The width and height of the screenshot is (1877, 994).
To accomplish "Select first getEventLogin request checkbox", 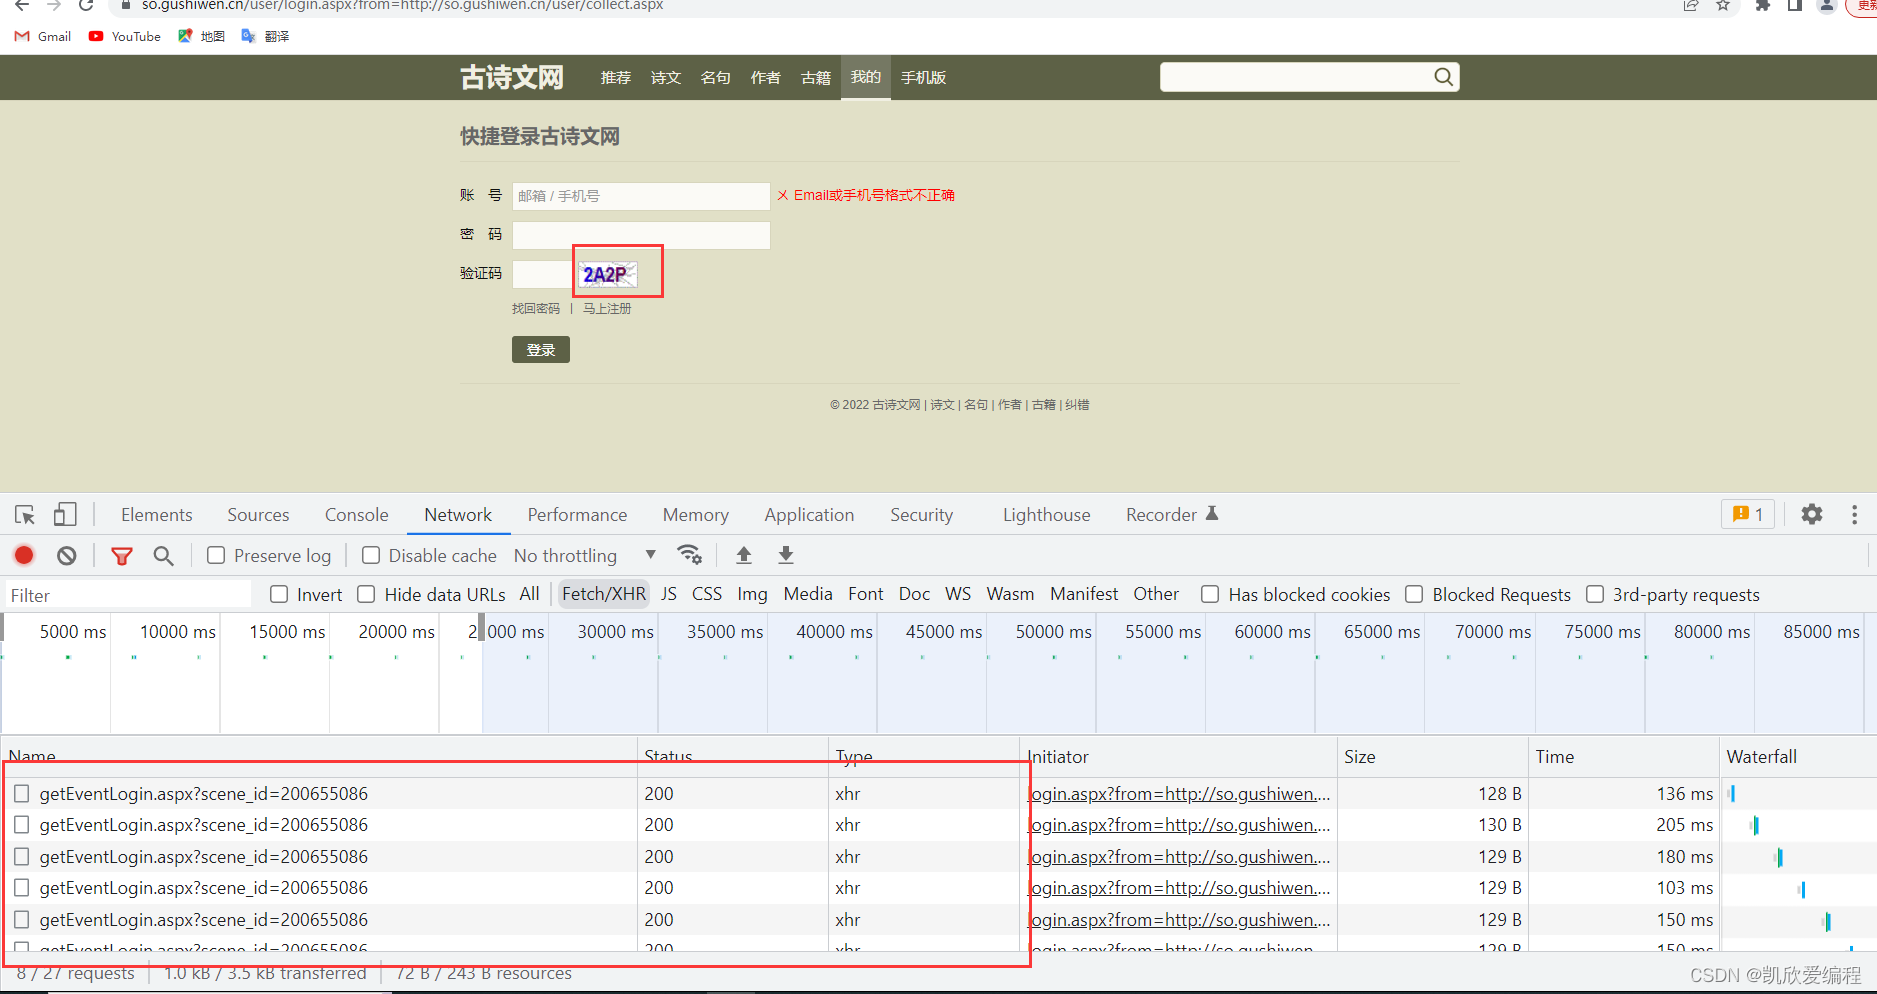I will (x=21, y=793).
